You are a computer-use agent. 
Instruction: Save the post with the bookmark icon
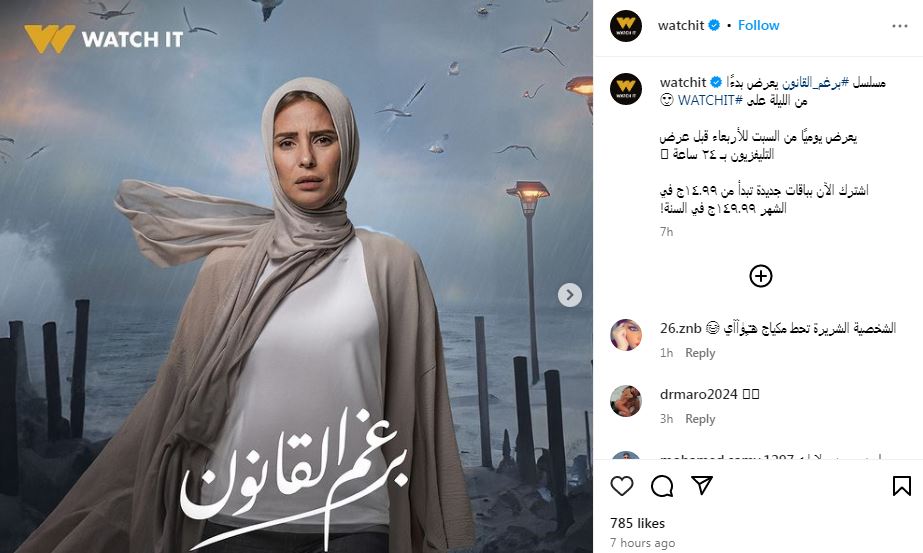(901, 486)
